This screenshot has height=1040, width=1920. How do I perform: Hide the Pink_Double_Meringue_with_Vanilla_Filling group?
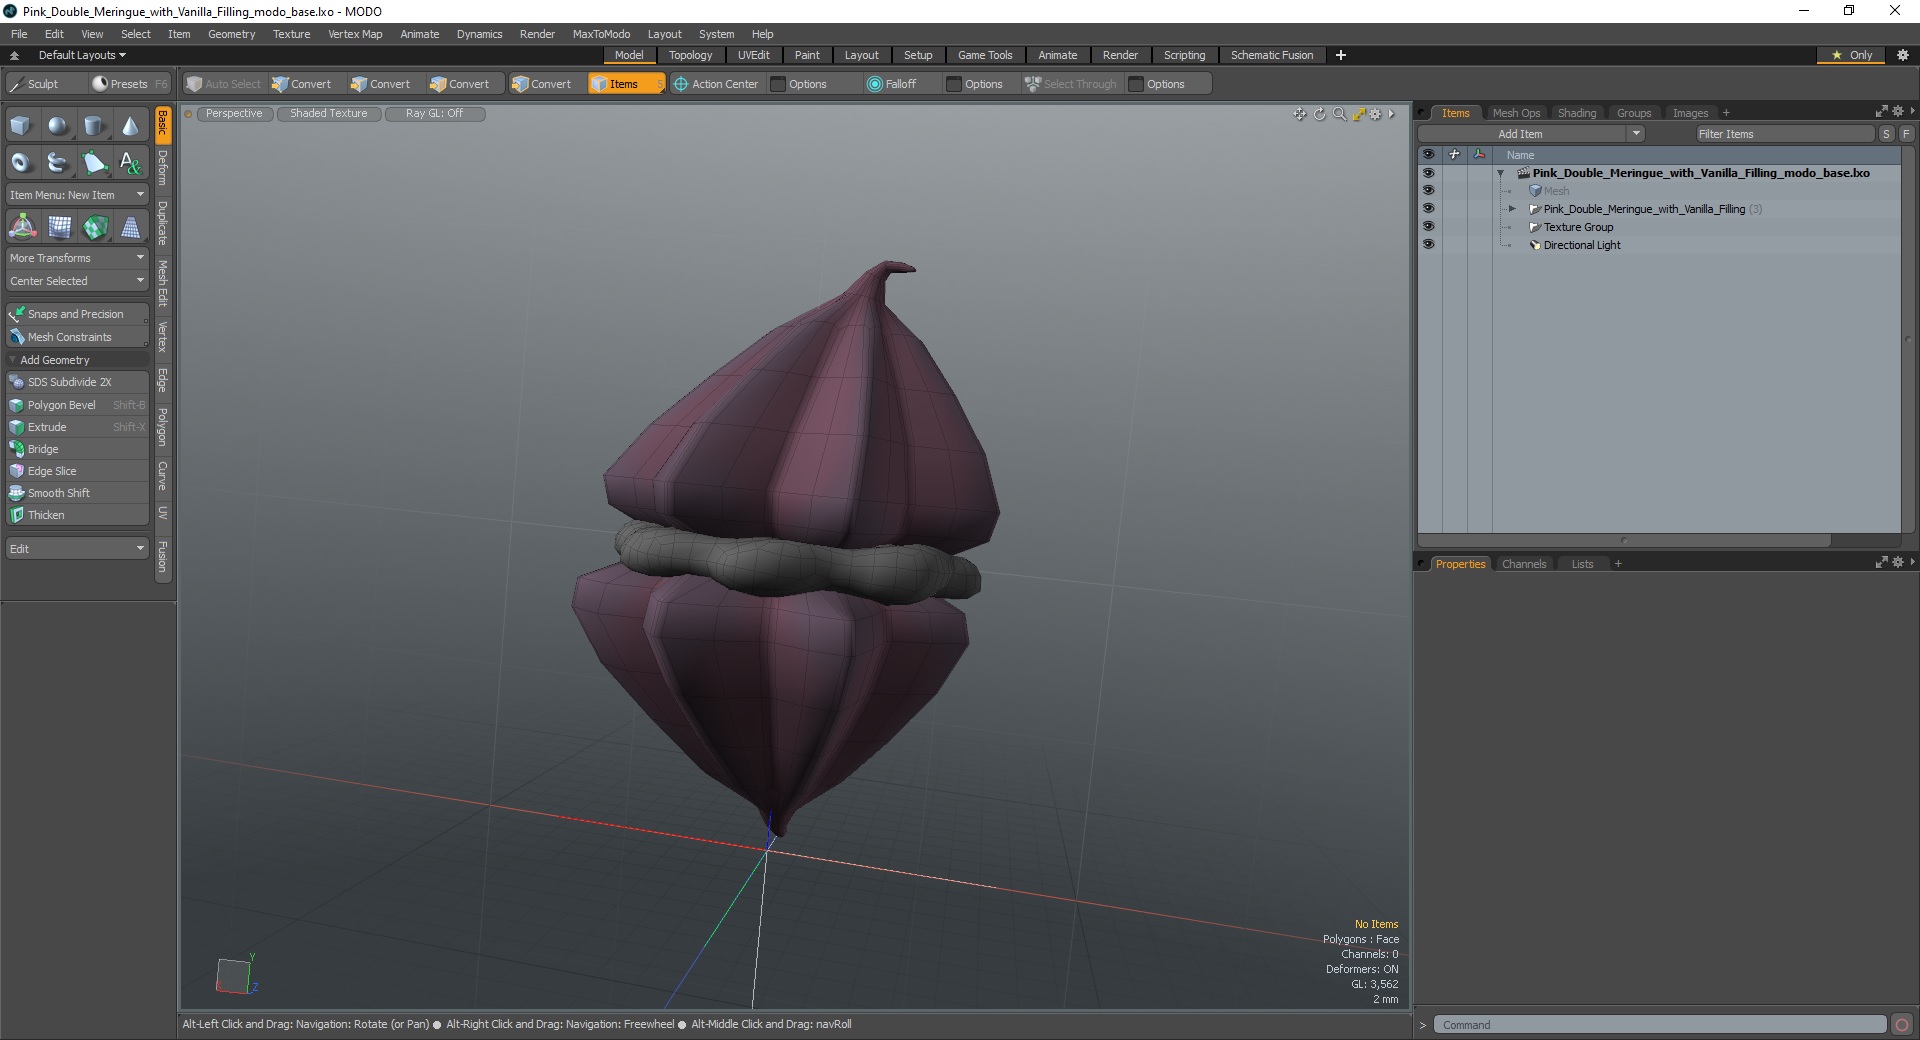click(x=1428, y=209)
